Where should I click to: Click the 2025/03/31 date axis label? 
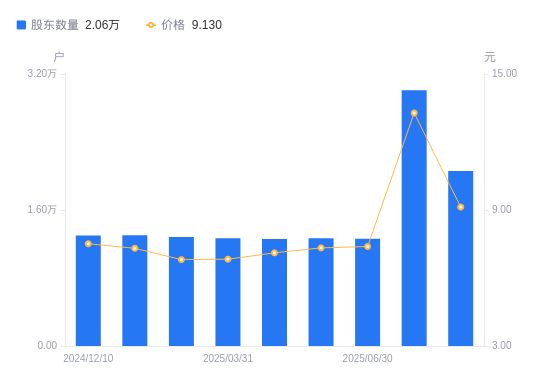228,358
